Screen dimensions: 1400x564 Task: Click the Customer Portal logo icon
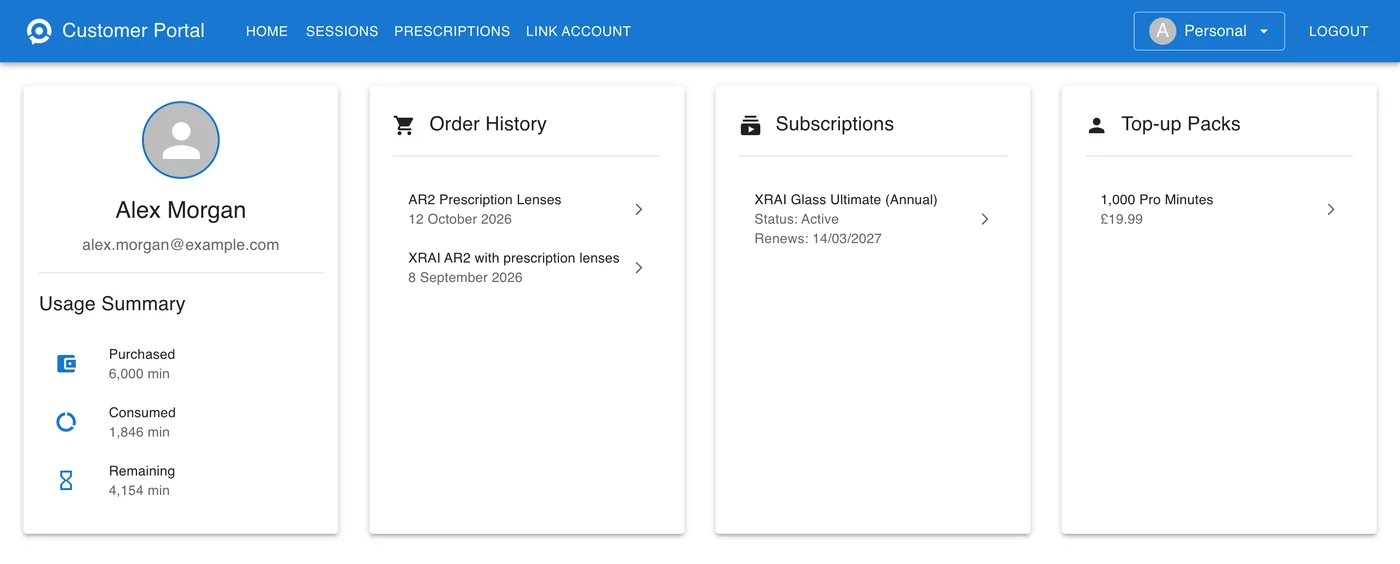tap(39, 31)
